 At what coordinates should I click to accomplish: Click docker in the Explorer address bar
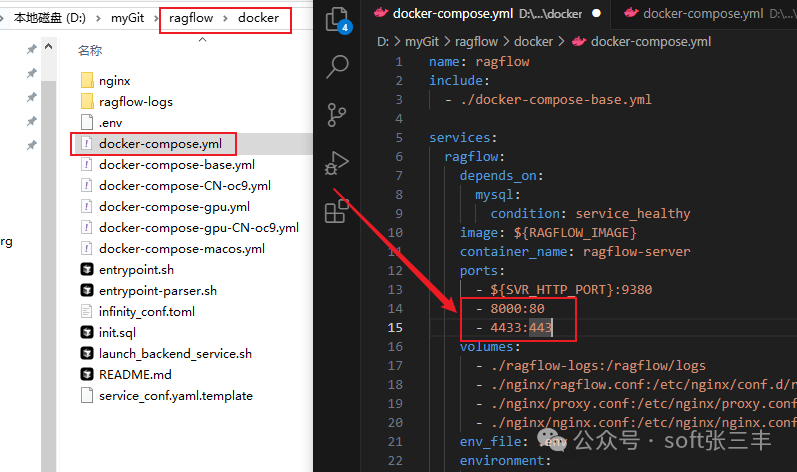(258, 18)
